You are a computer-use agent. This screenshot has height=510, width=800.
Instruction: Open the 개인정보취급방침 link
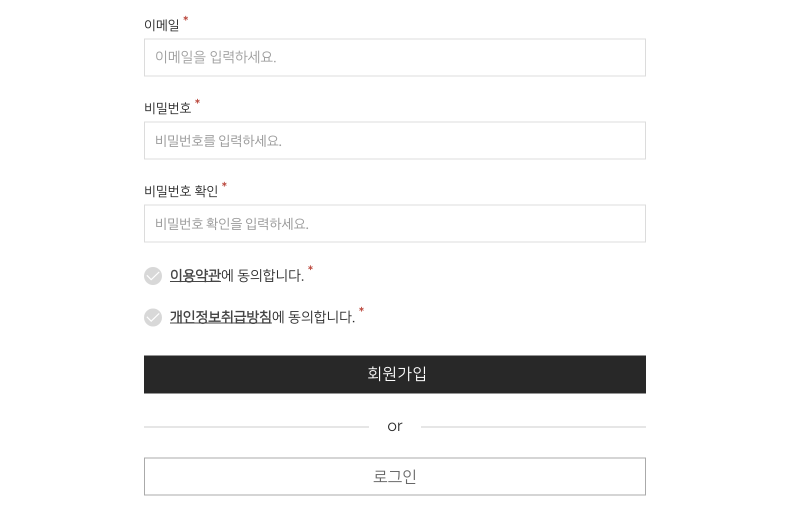pos(220,317)
